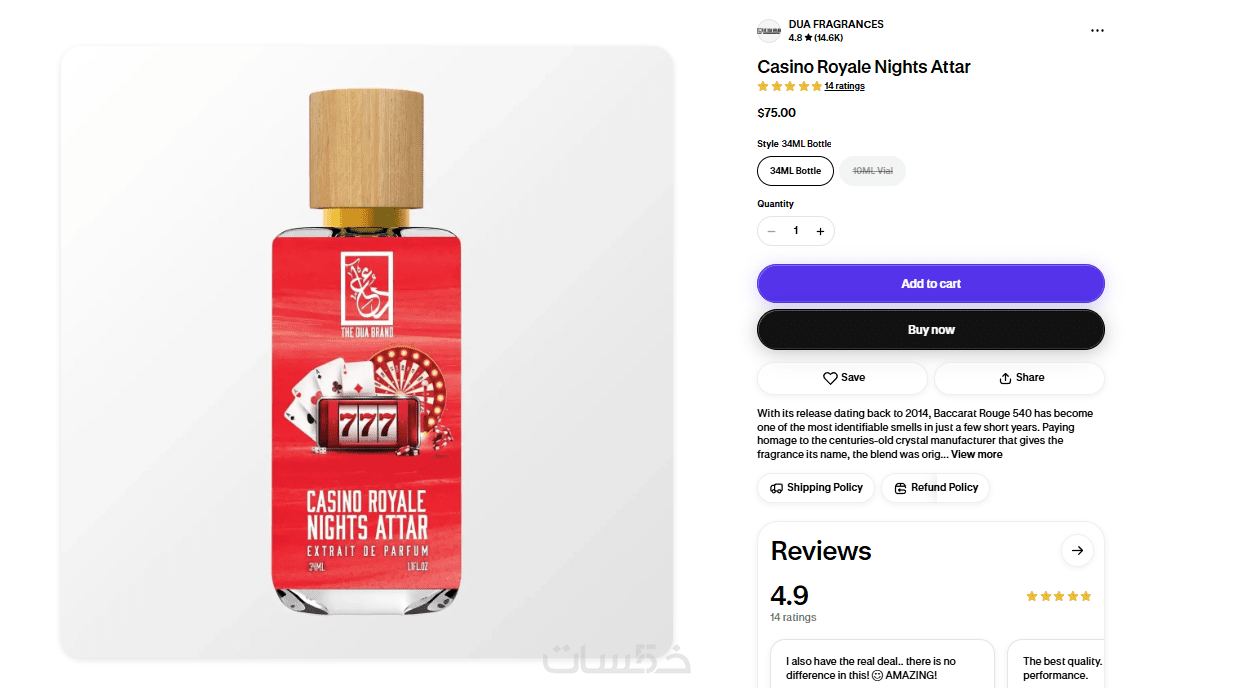Click the DUA FRAGRANCES shop name

coord(836,24)
